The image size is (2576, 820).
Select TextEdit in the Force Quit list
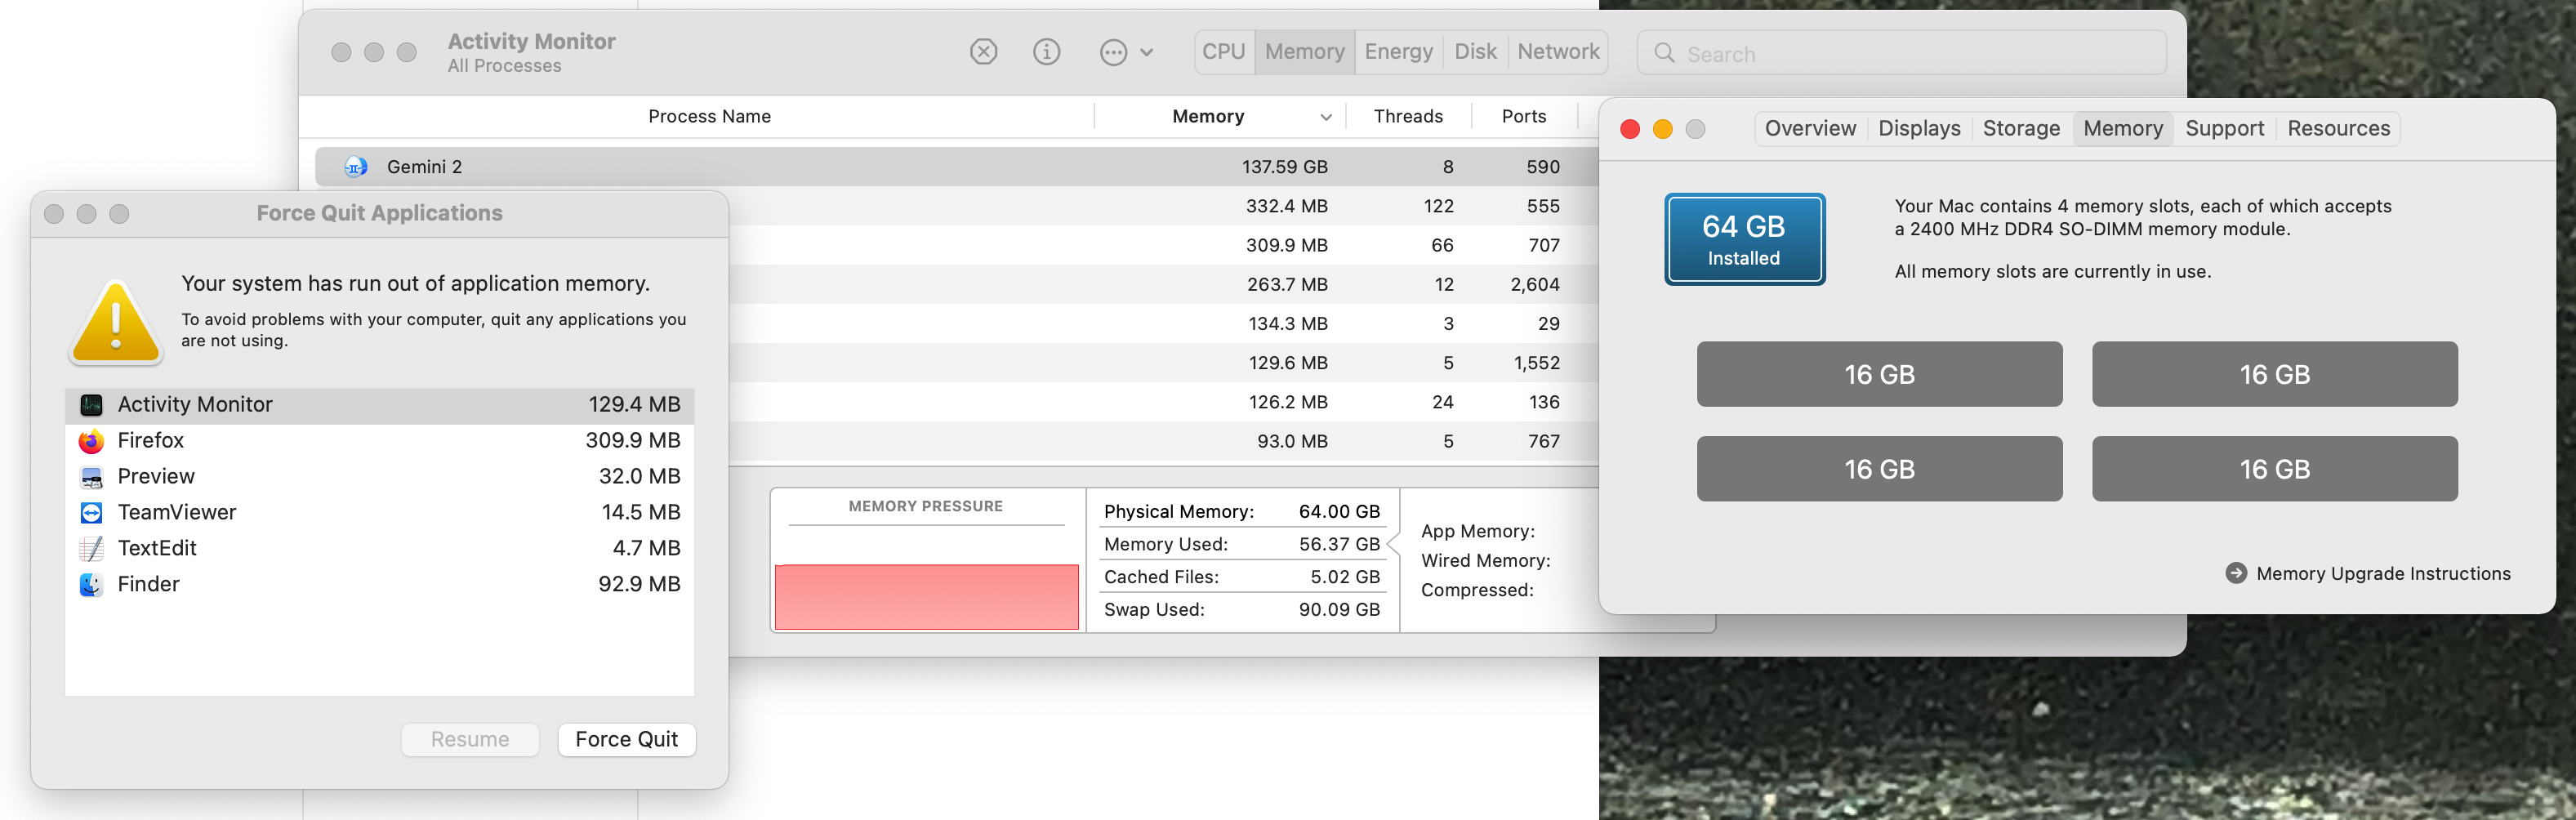point(380,549)
